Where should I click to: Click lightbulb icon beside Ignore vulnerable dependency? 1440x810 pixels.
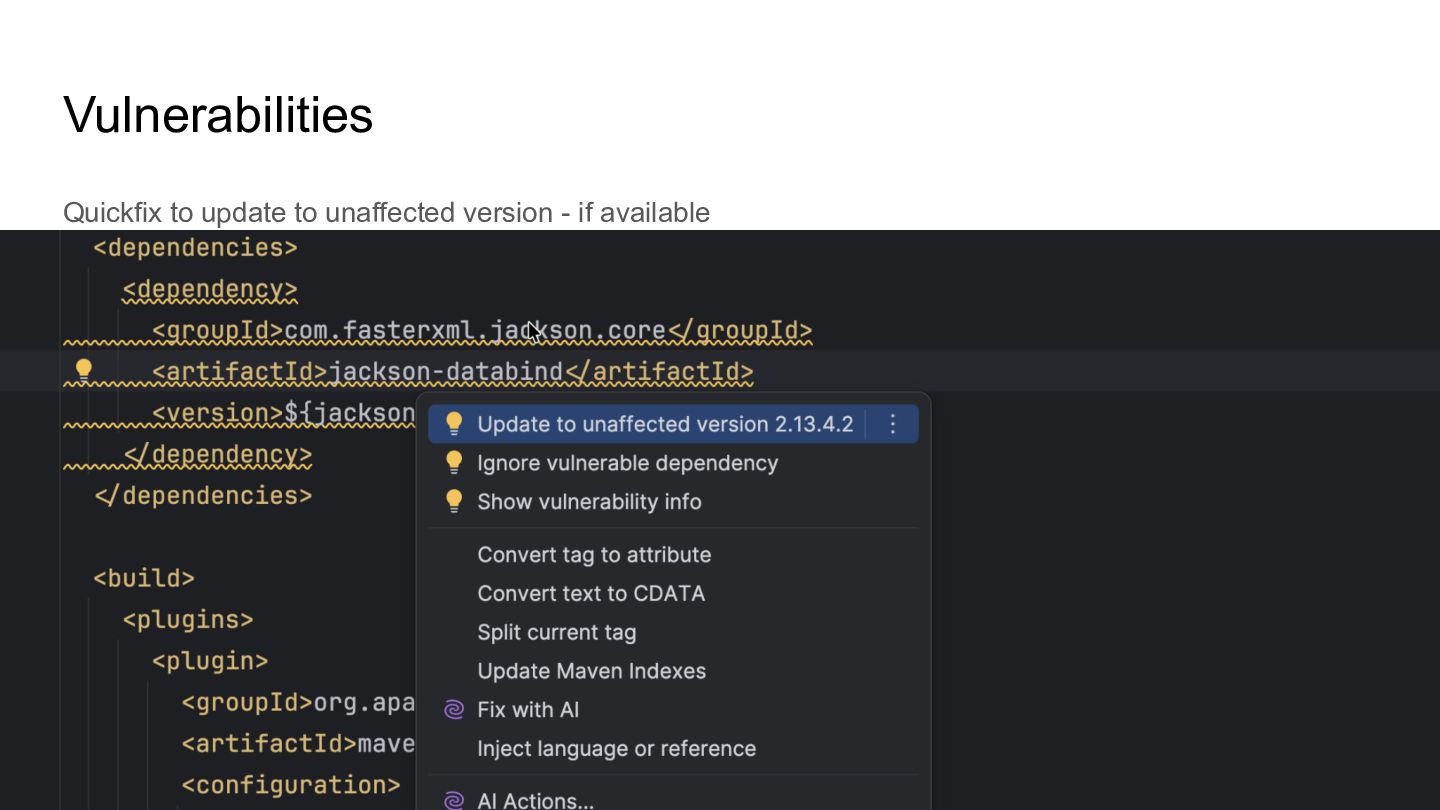click(454, 463)
